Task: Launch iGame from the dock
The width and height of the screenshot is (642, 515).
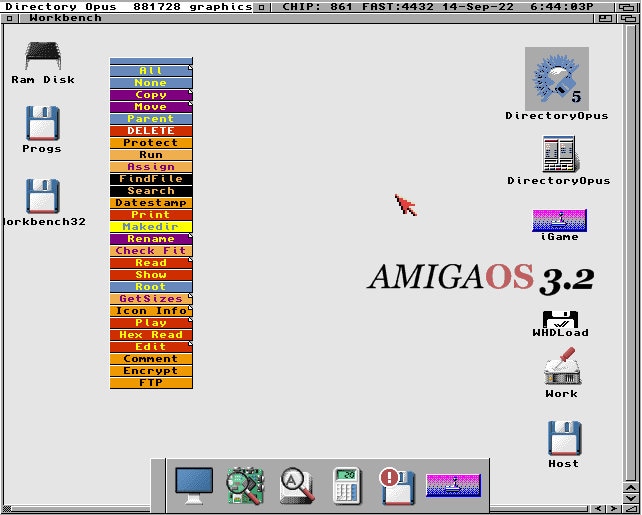Action: [453, 485]
